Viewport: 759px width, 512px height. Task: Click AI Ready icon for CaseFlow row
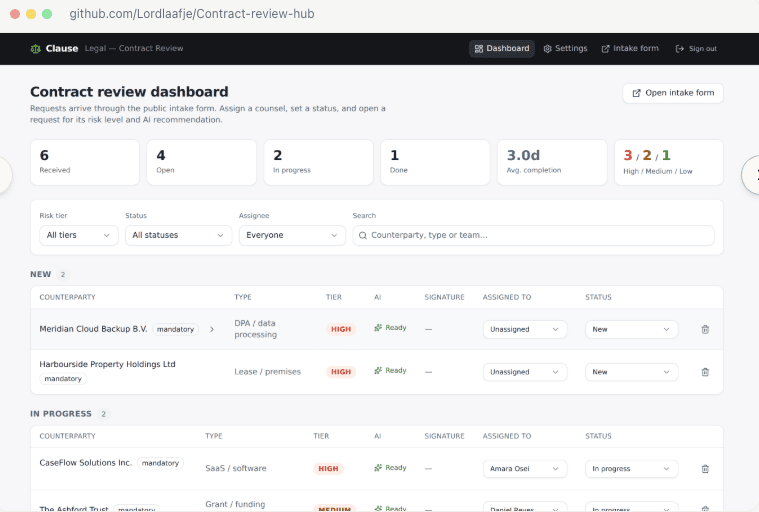click(378, 468)
